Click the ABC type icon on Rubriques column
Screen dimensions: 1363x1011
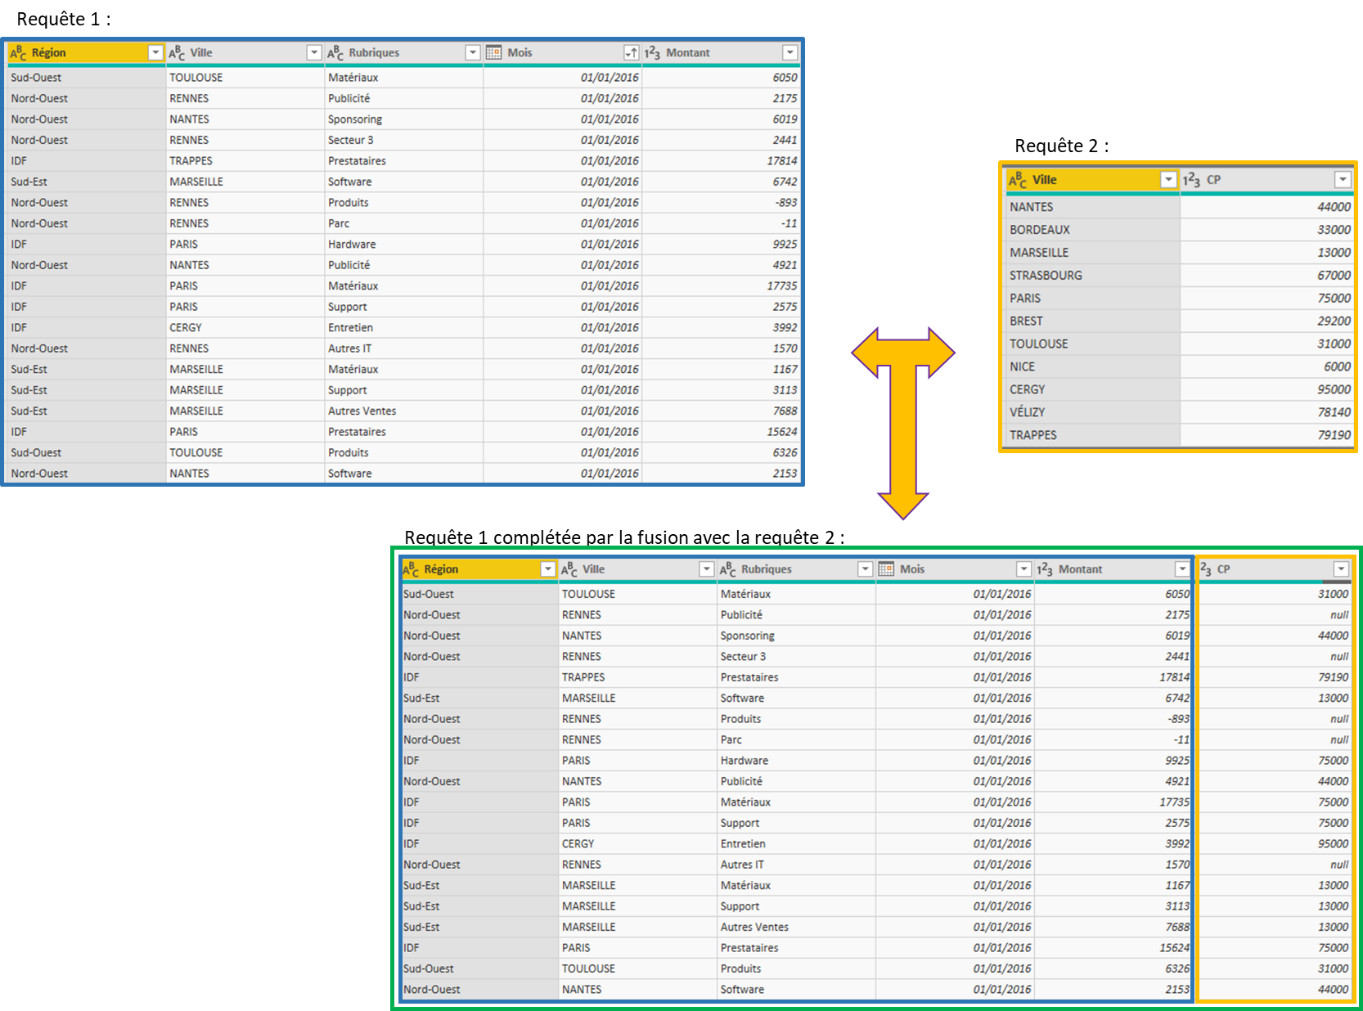(334, 52)
